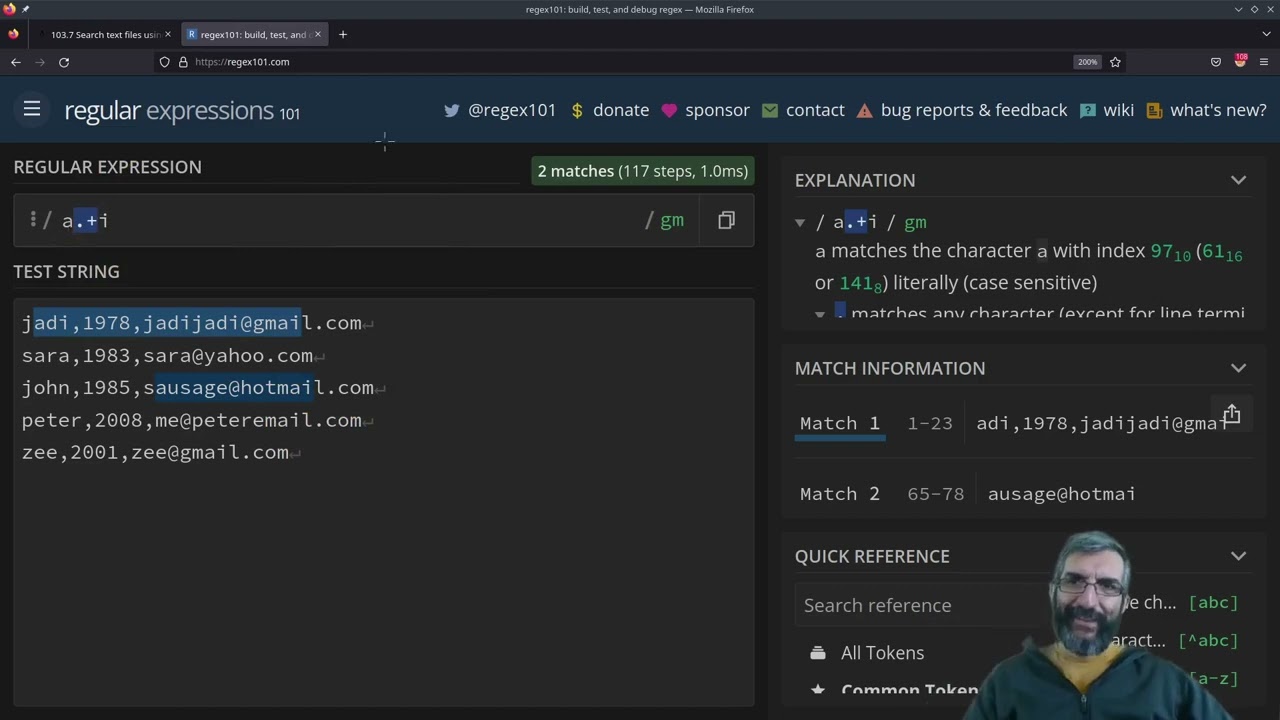Click the what's new newspaper icon

click(x=1154, y=110)
